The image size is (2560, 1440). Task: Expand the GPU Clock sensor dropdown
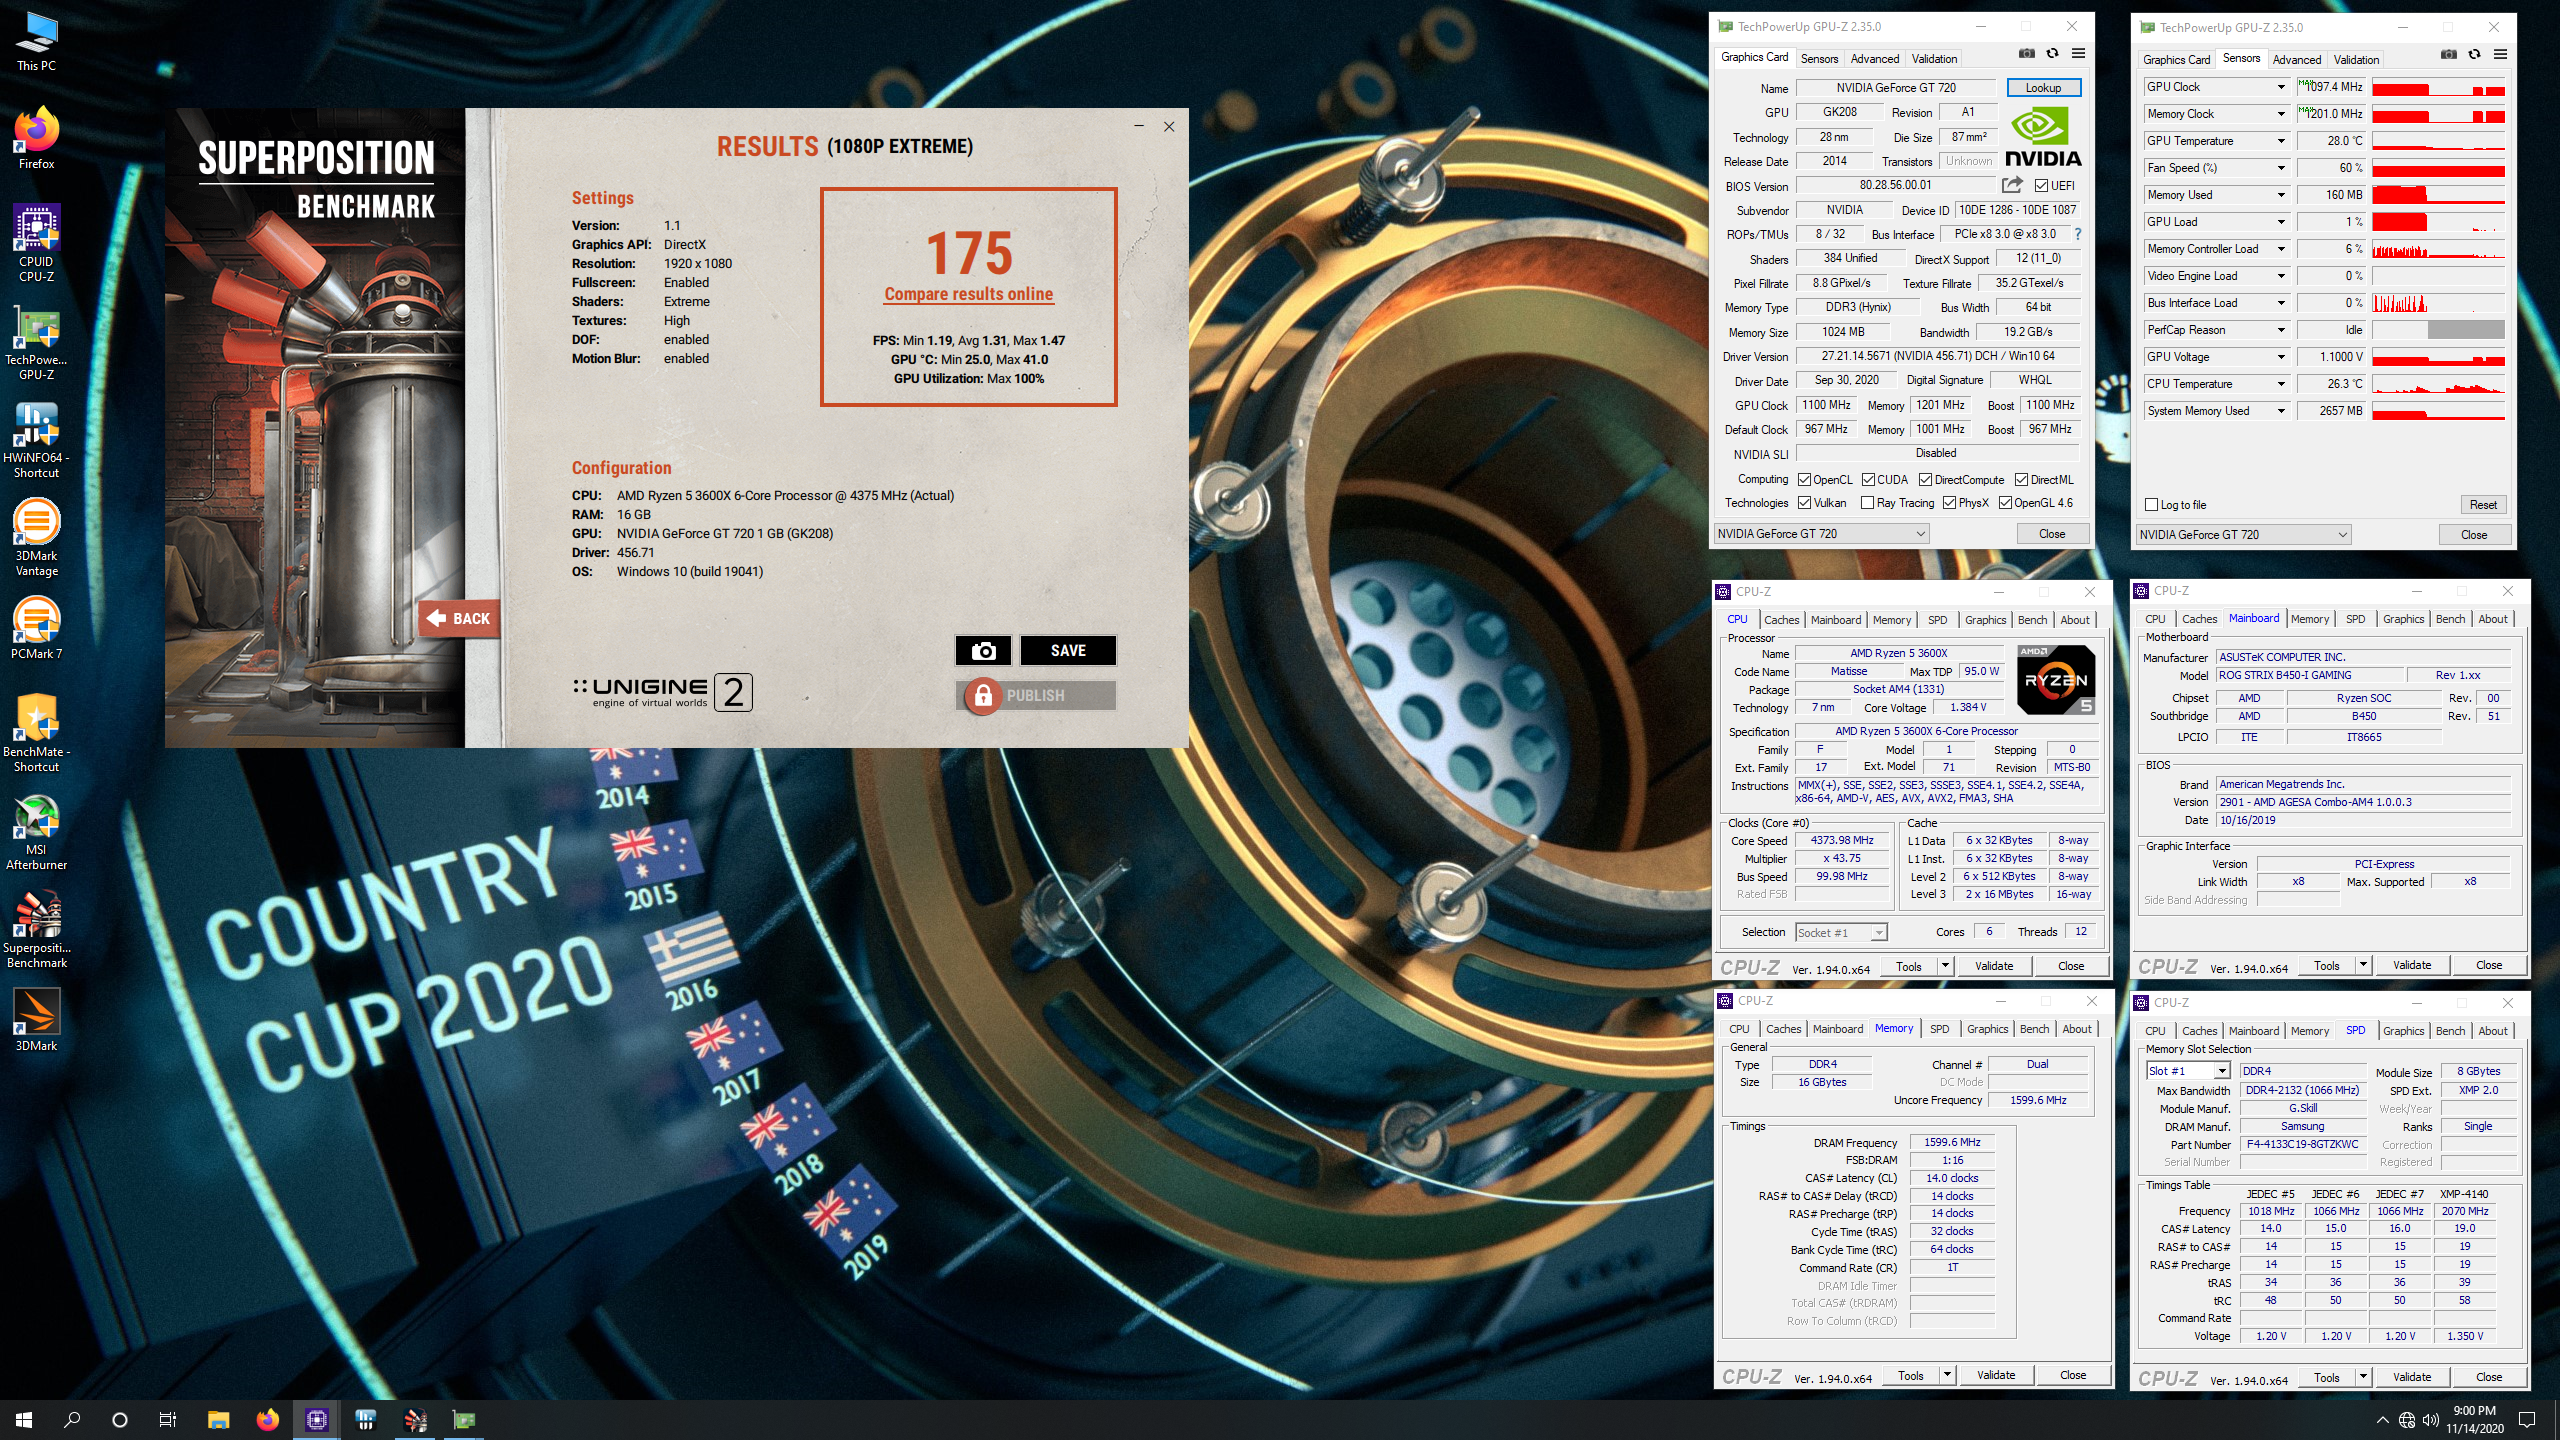click(x=2281, y=87)
